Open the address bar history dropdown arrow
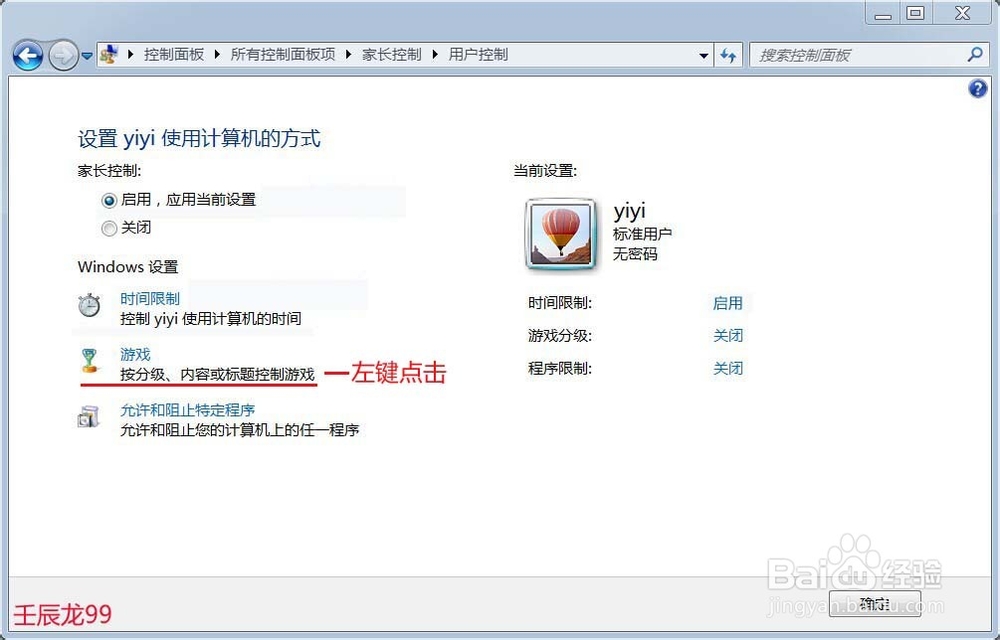Viewport: 1000px width, 640px height. tap(704, 55)
